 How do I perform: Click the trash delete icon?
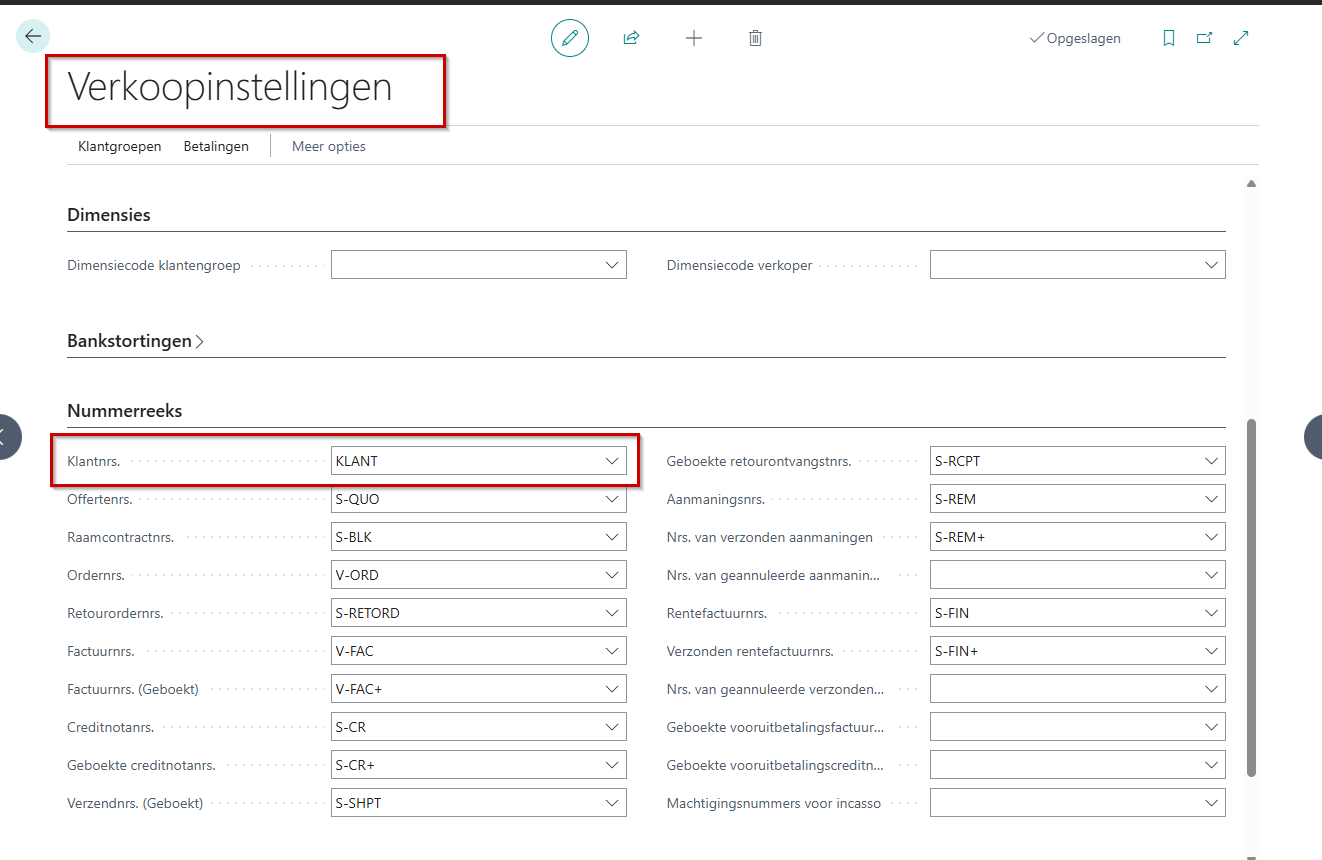[x=755, y=38]
